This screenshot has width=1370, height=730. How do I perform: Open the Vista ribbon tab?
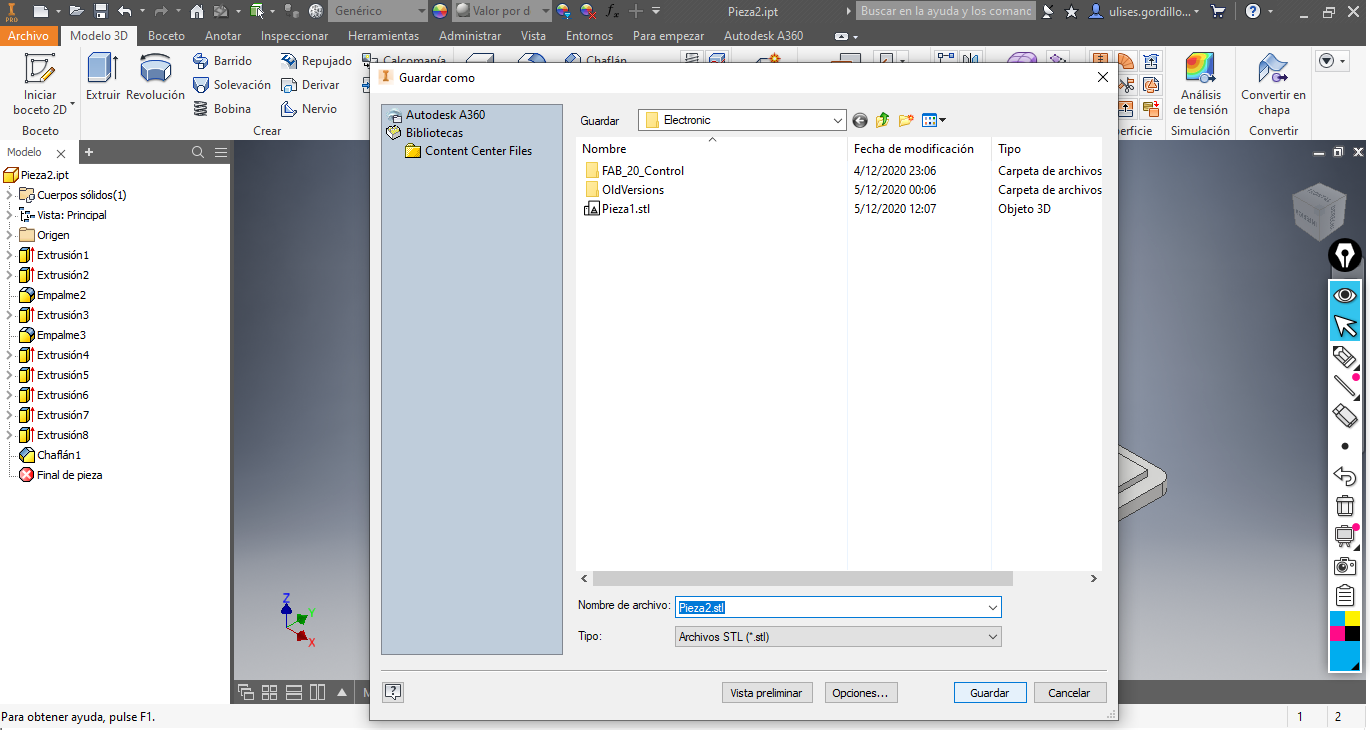tap(533, 36)
